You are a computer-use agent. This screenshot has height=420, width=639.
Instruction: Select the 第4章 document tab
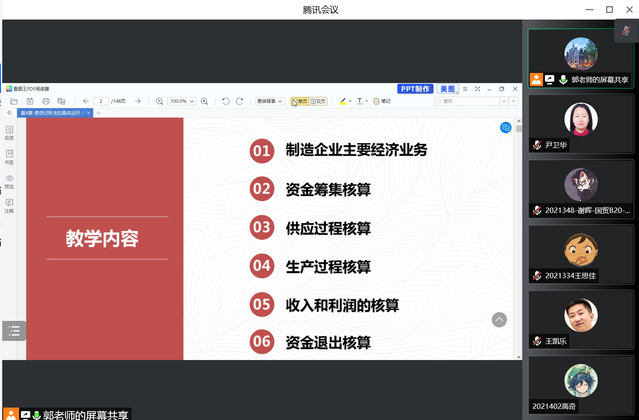[44, 113]
